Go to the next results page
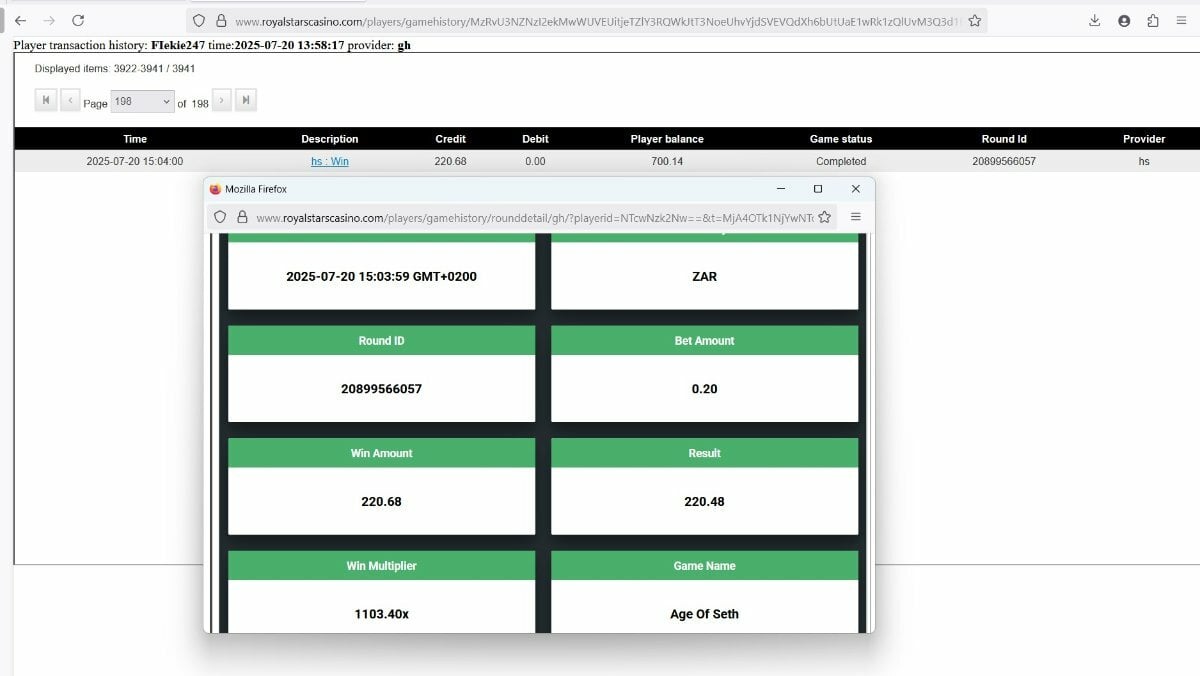The width and height of the screenshot is (1200, 676). [222, 100]
